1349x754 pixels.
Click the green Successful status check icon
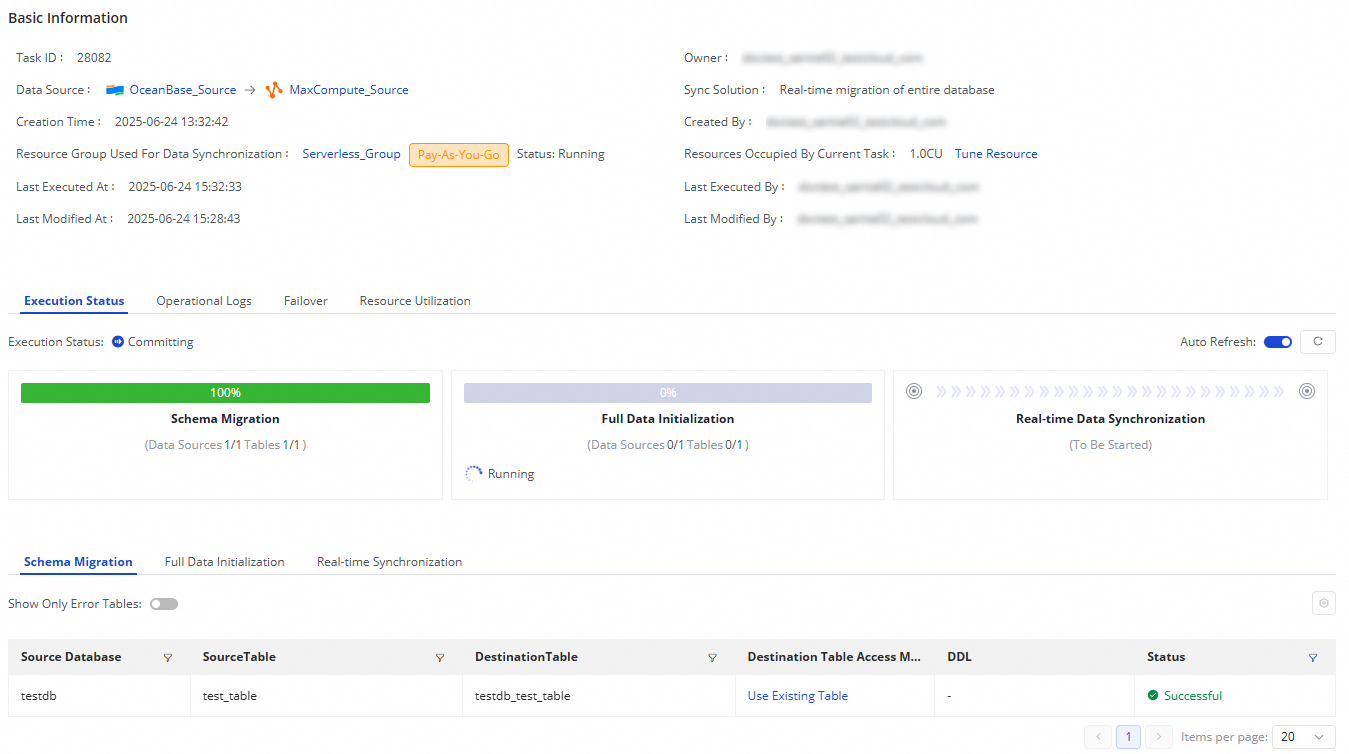point(1153,695)
